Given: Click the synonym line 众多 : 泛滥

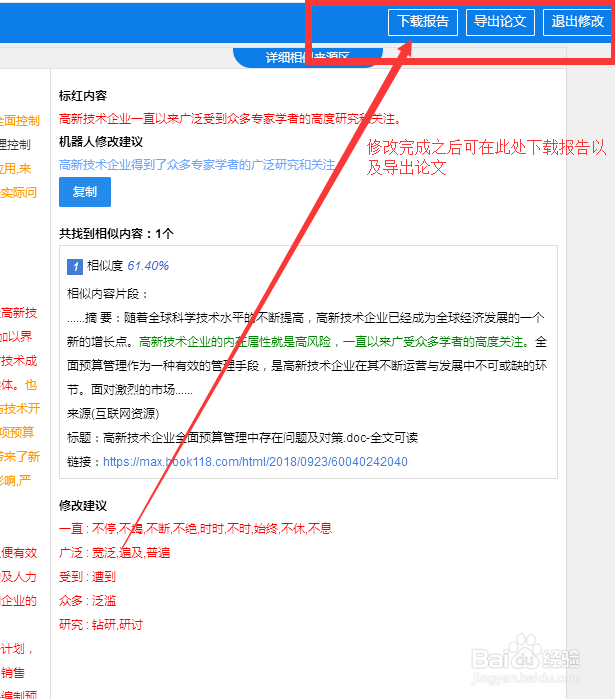Looking at the screenshot, I should (x=87, y=601).
